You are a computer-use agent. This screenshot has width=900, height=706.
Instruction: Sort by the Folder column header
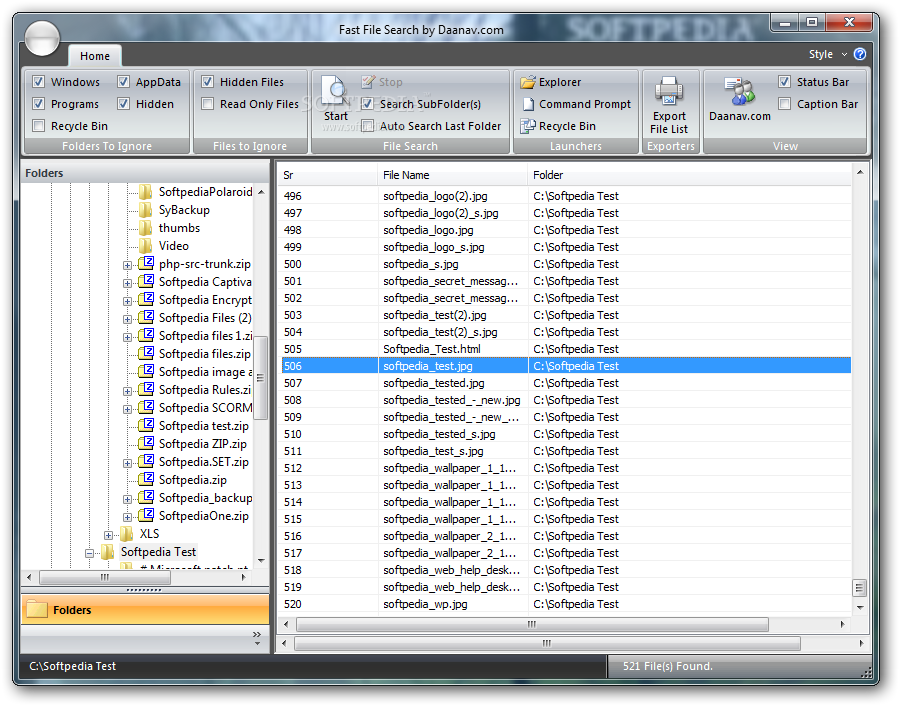tap(689, 175)
